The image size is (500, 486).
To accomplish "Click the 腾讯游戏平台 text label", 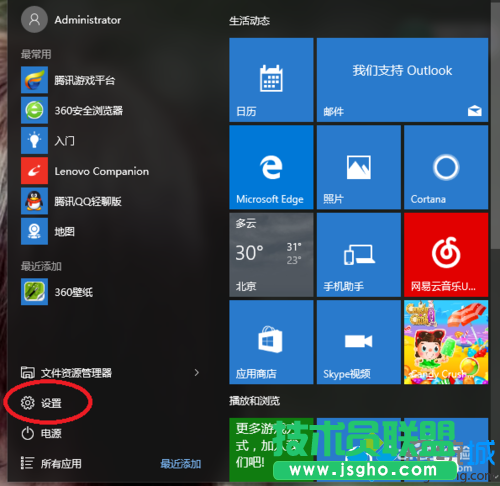I will pyautogui.click(x=85, y=80).
